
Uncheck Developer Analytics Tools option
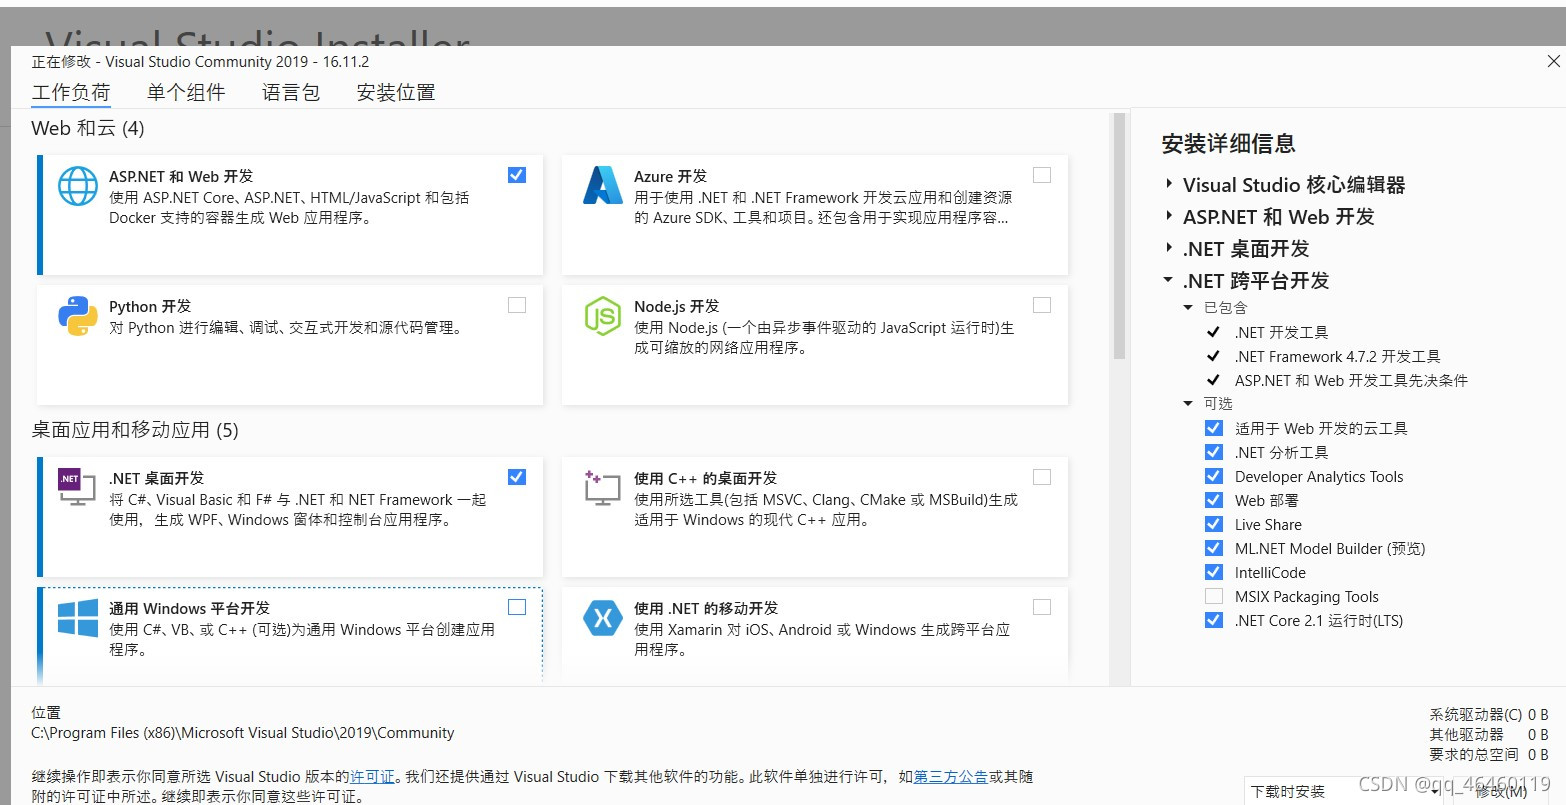pos(1214,476)
